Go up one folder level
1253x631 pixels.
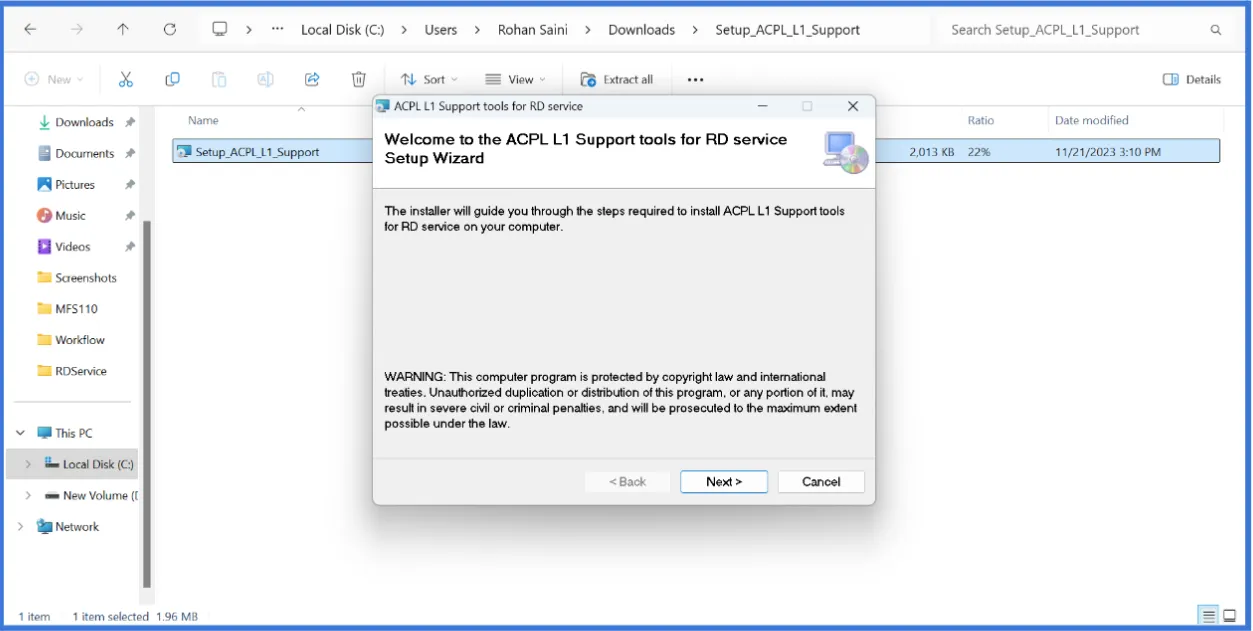point(123,30)
